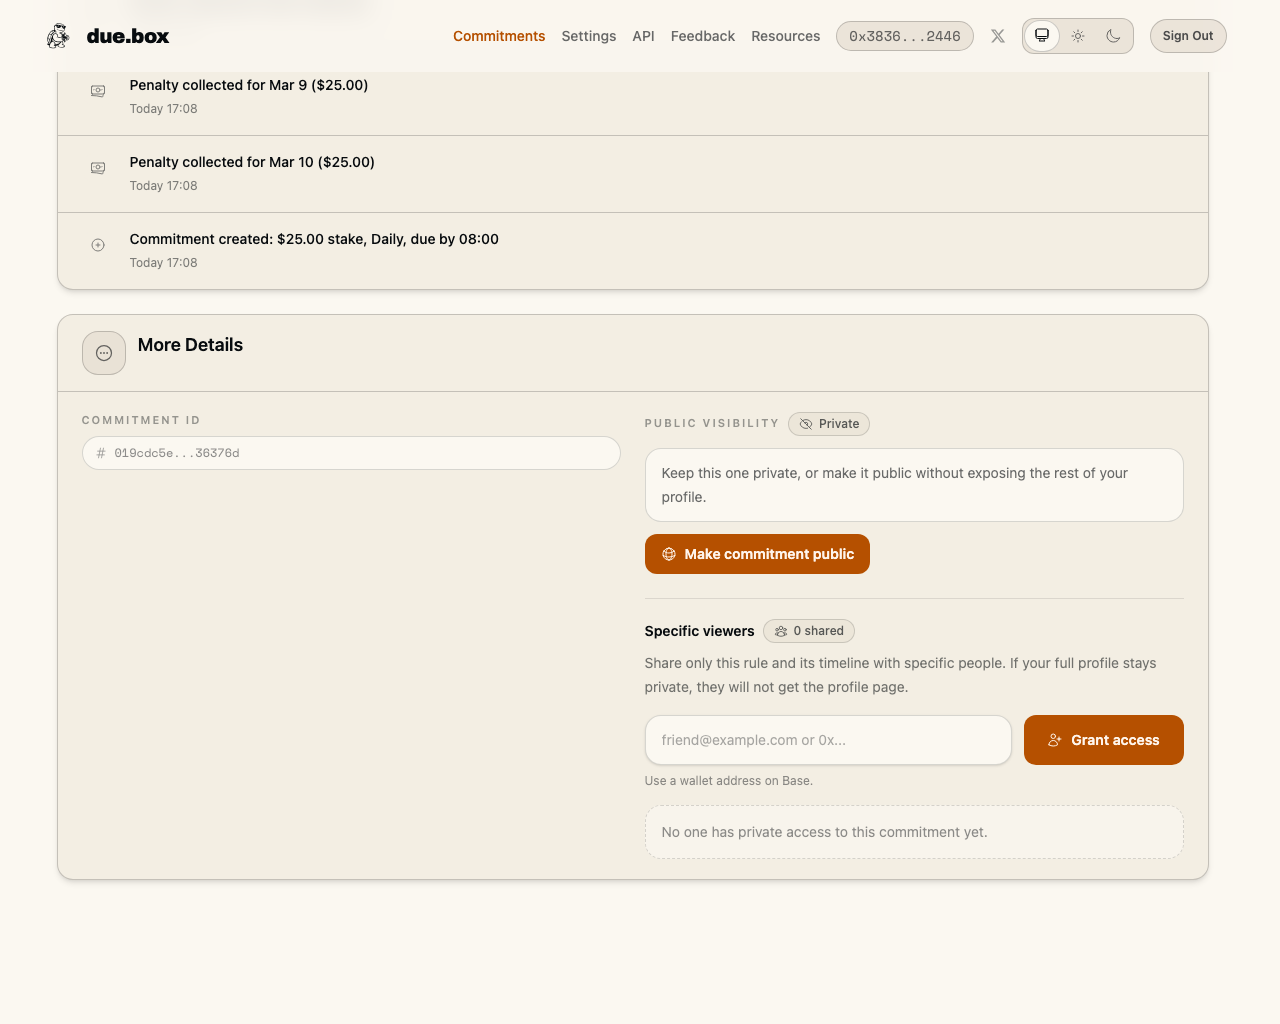
Task: Click the hash icon beside commitment ID
Action: click(x=101, y=453)
